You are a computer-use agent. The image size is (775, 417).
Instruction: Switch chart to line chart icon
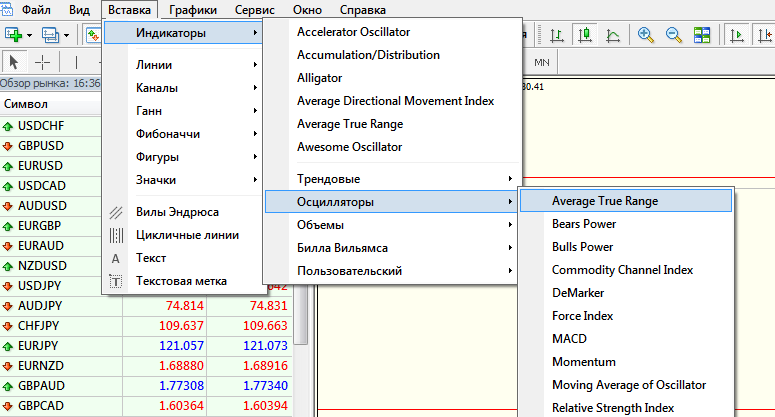pyautogui.click(x=613, y=35)
